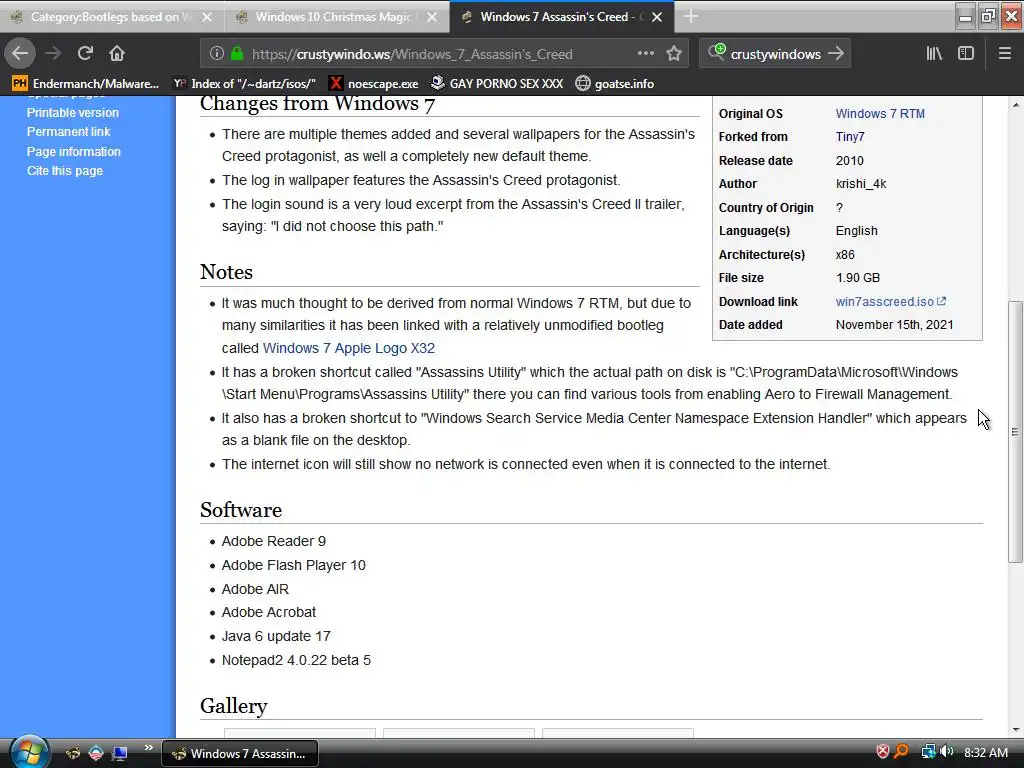Click the Notes section heading

[x=226, y=272]
